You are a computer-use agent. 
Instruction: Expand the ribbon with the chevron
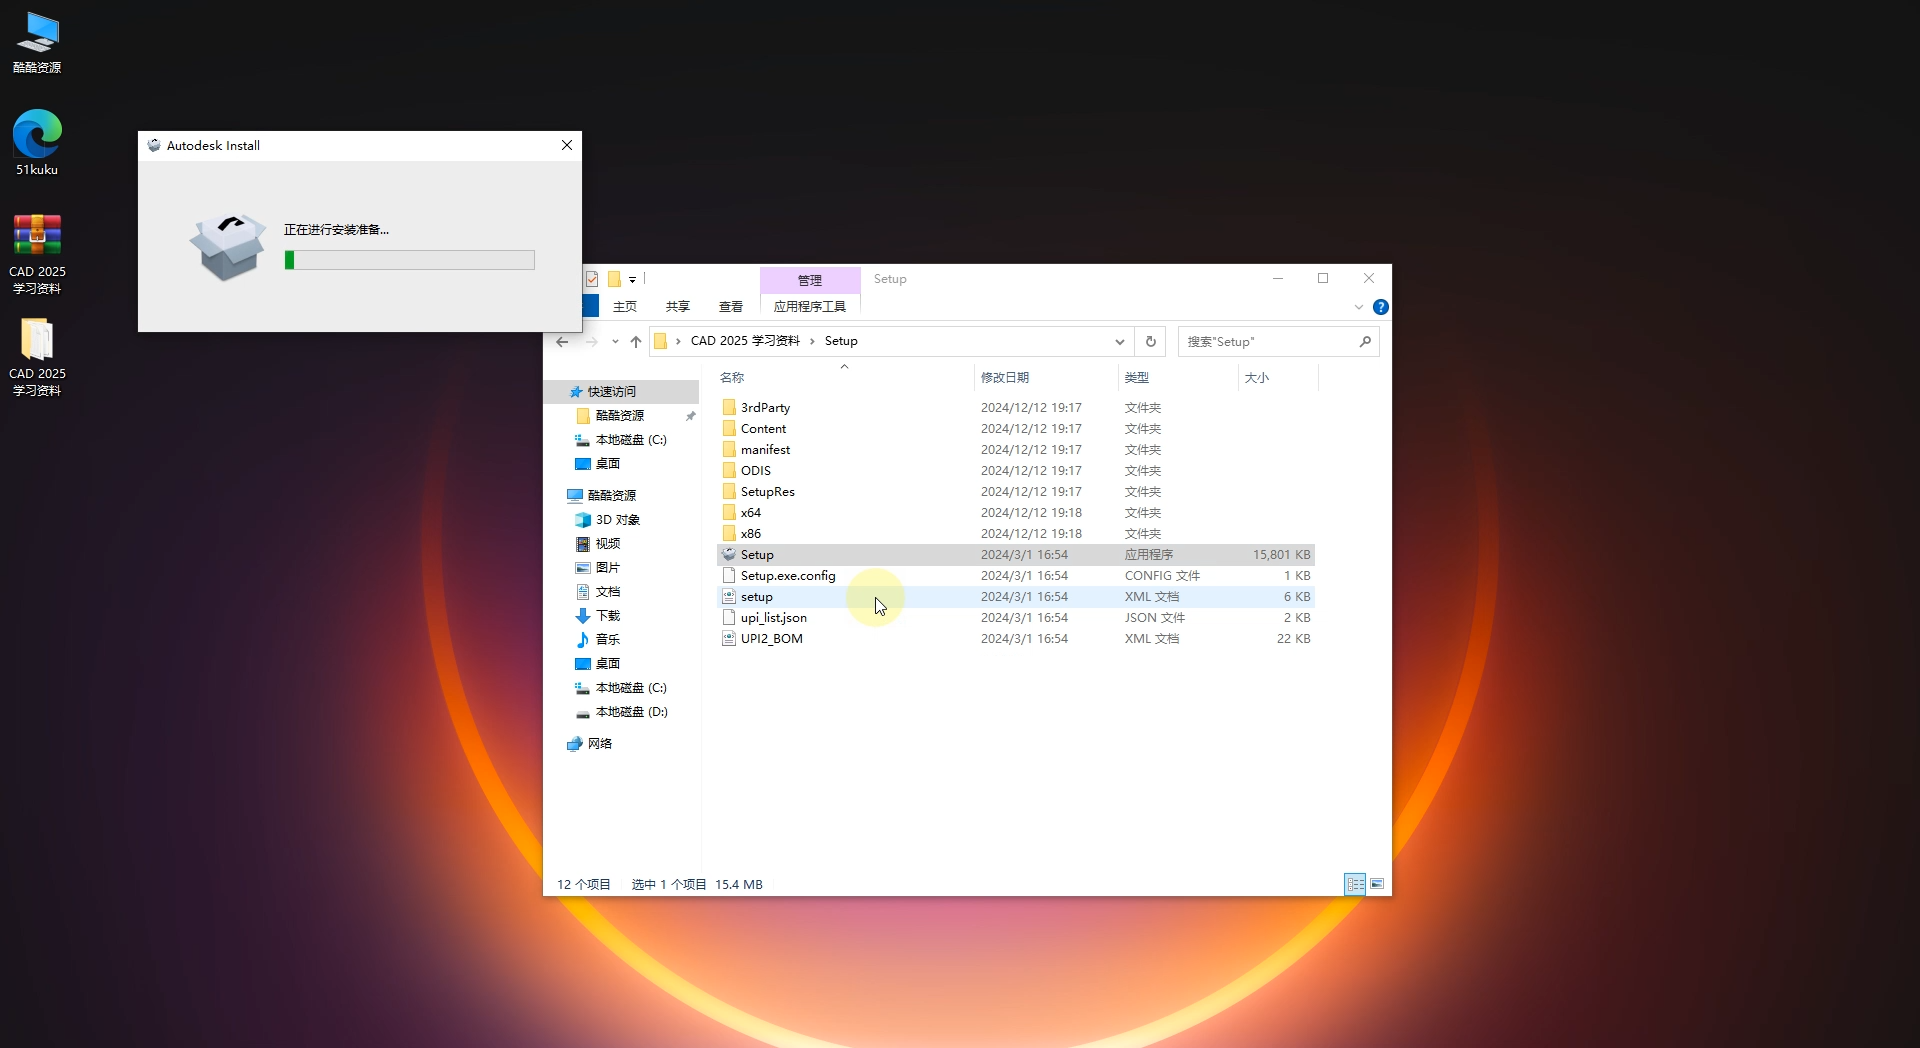tap(1358, 307)
